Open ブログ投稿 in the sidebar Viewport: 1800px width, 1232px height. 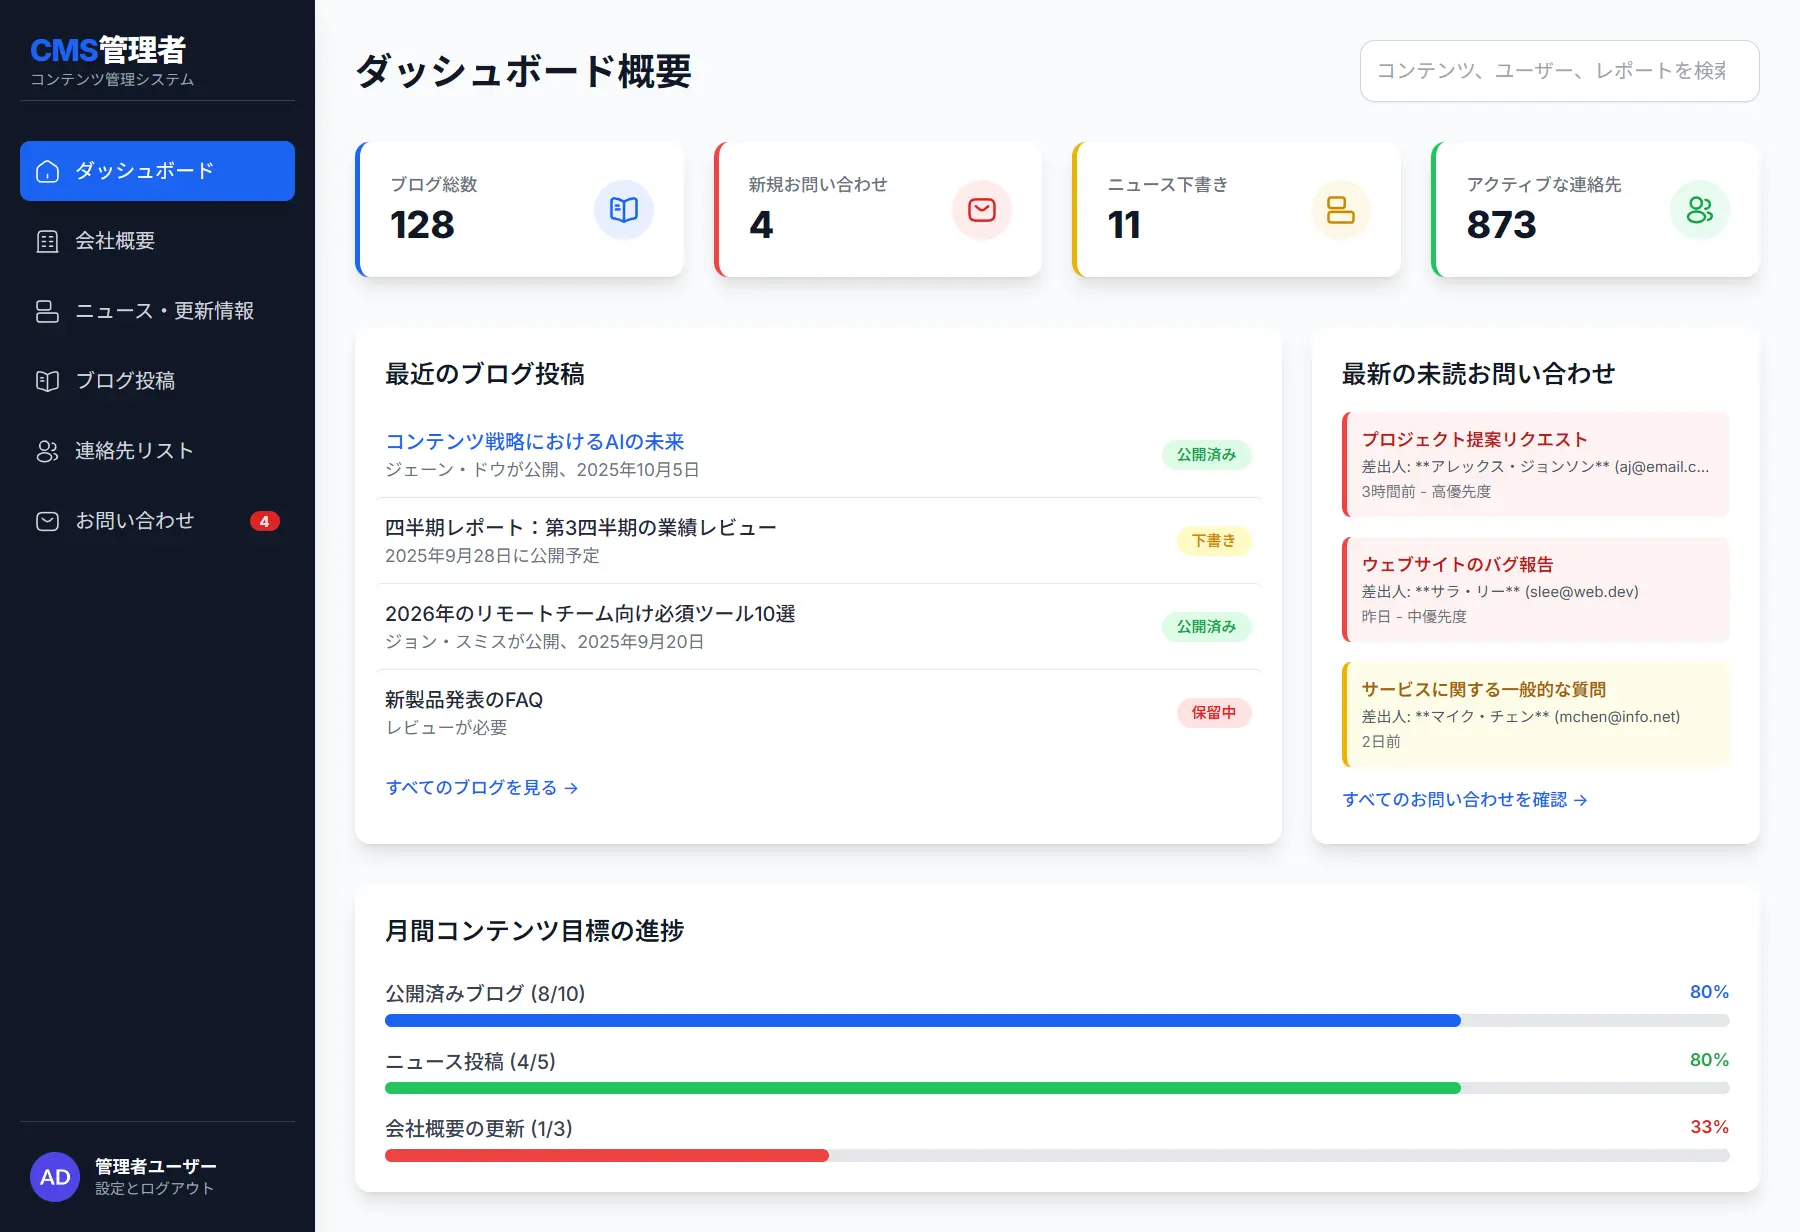[125, 381]
